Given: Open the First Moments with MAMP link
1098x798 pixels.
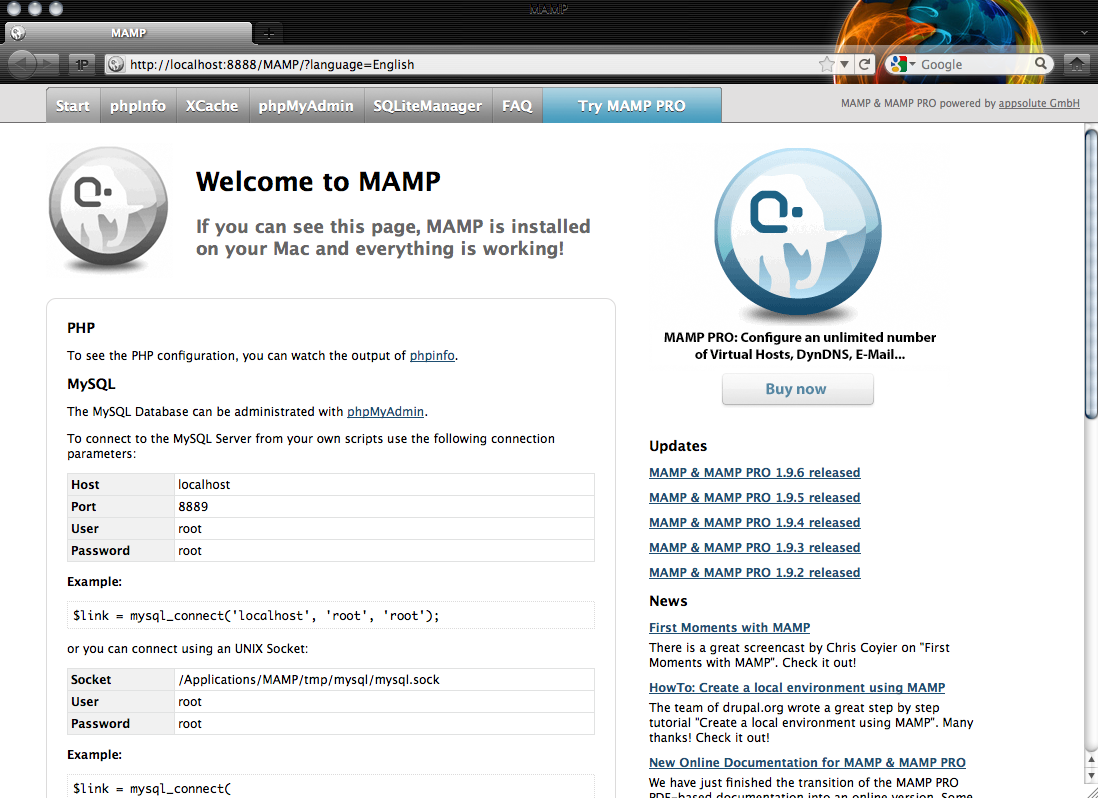Looking at the screenshot, I should click(x=729, y=627).
